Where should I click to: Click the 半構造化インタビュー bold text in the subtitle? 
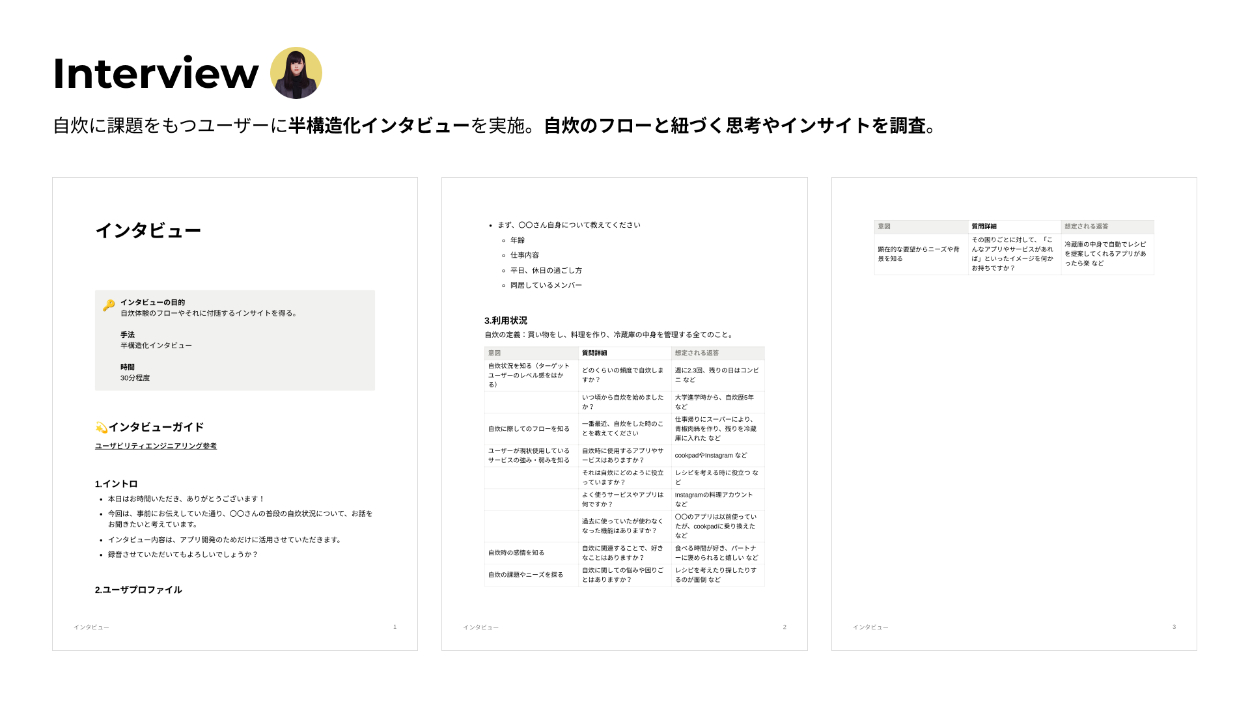[x=379, y=126]
